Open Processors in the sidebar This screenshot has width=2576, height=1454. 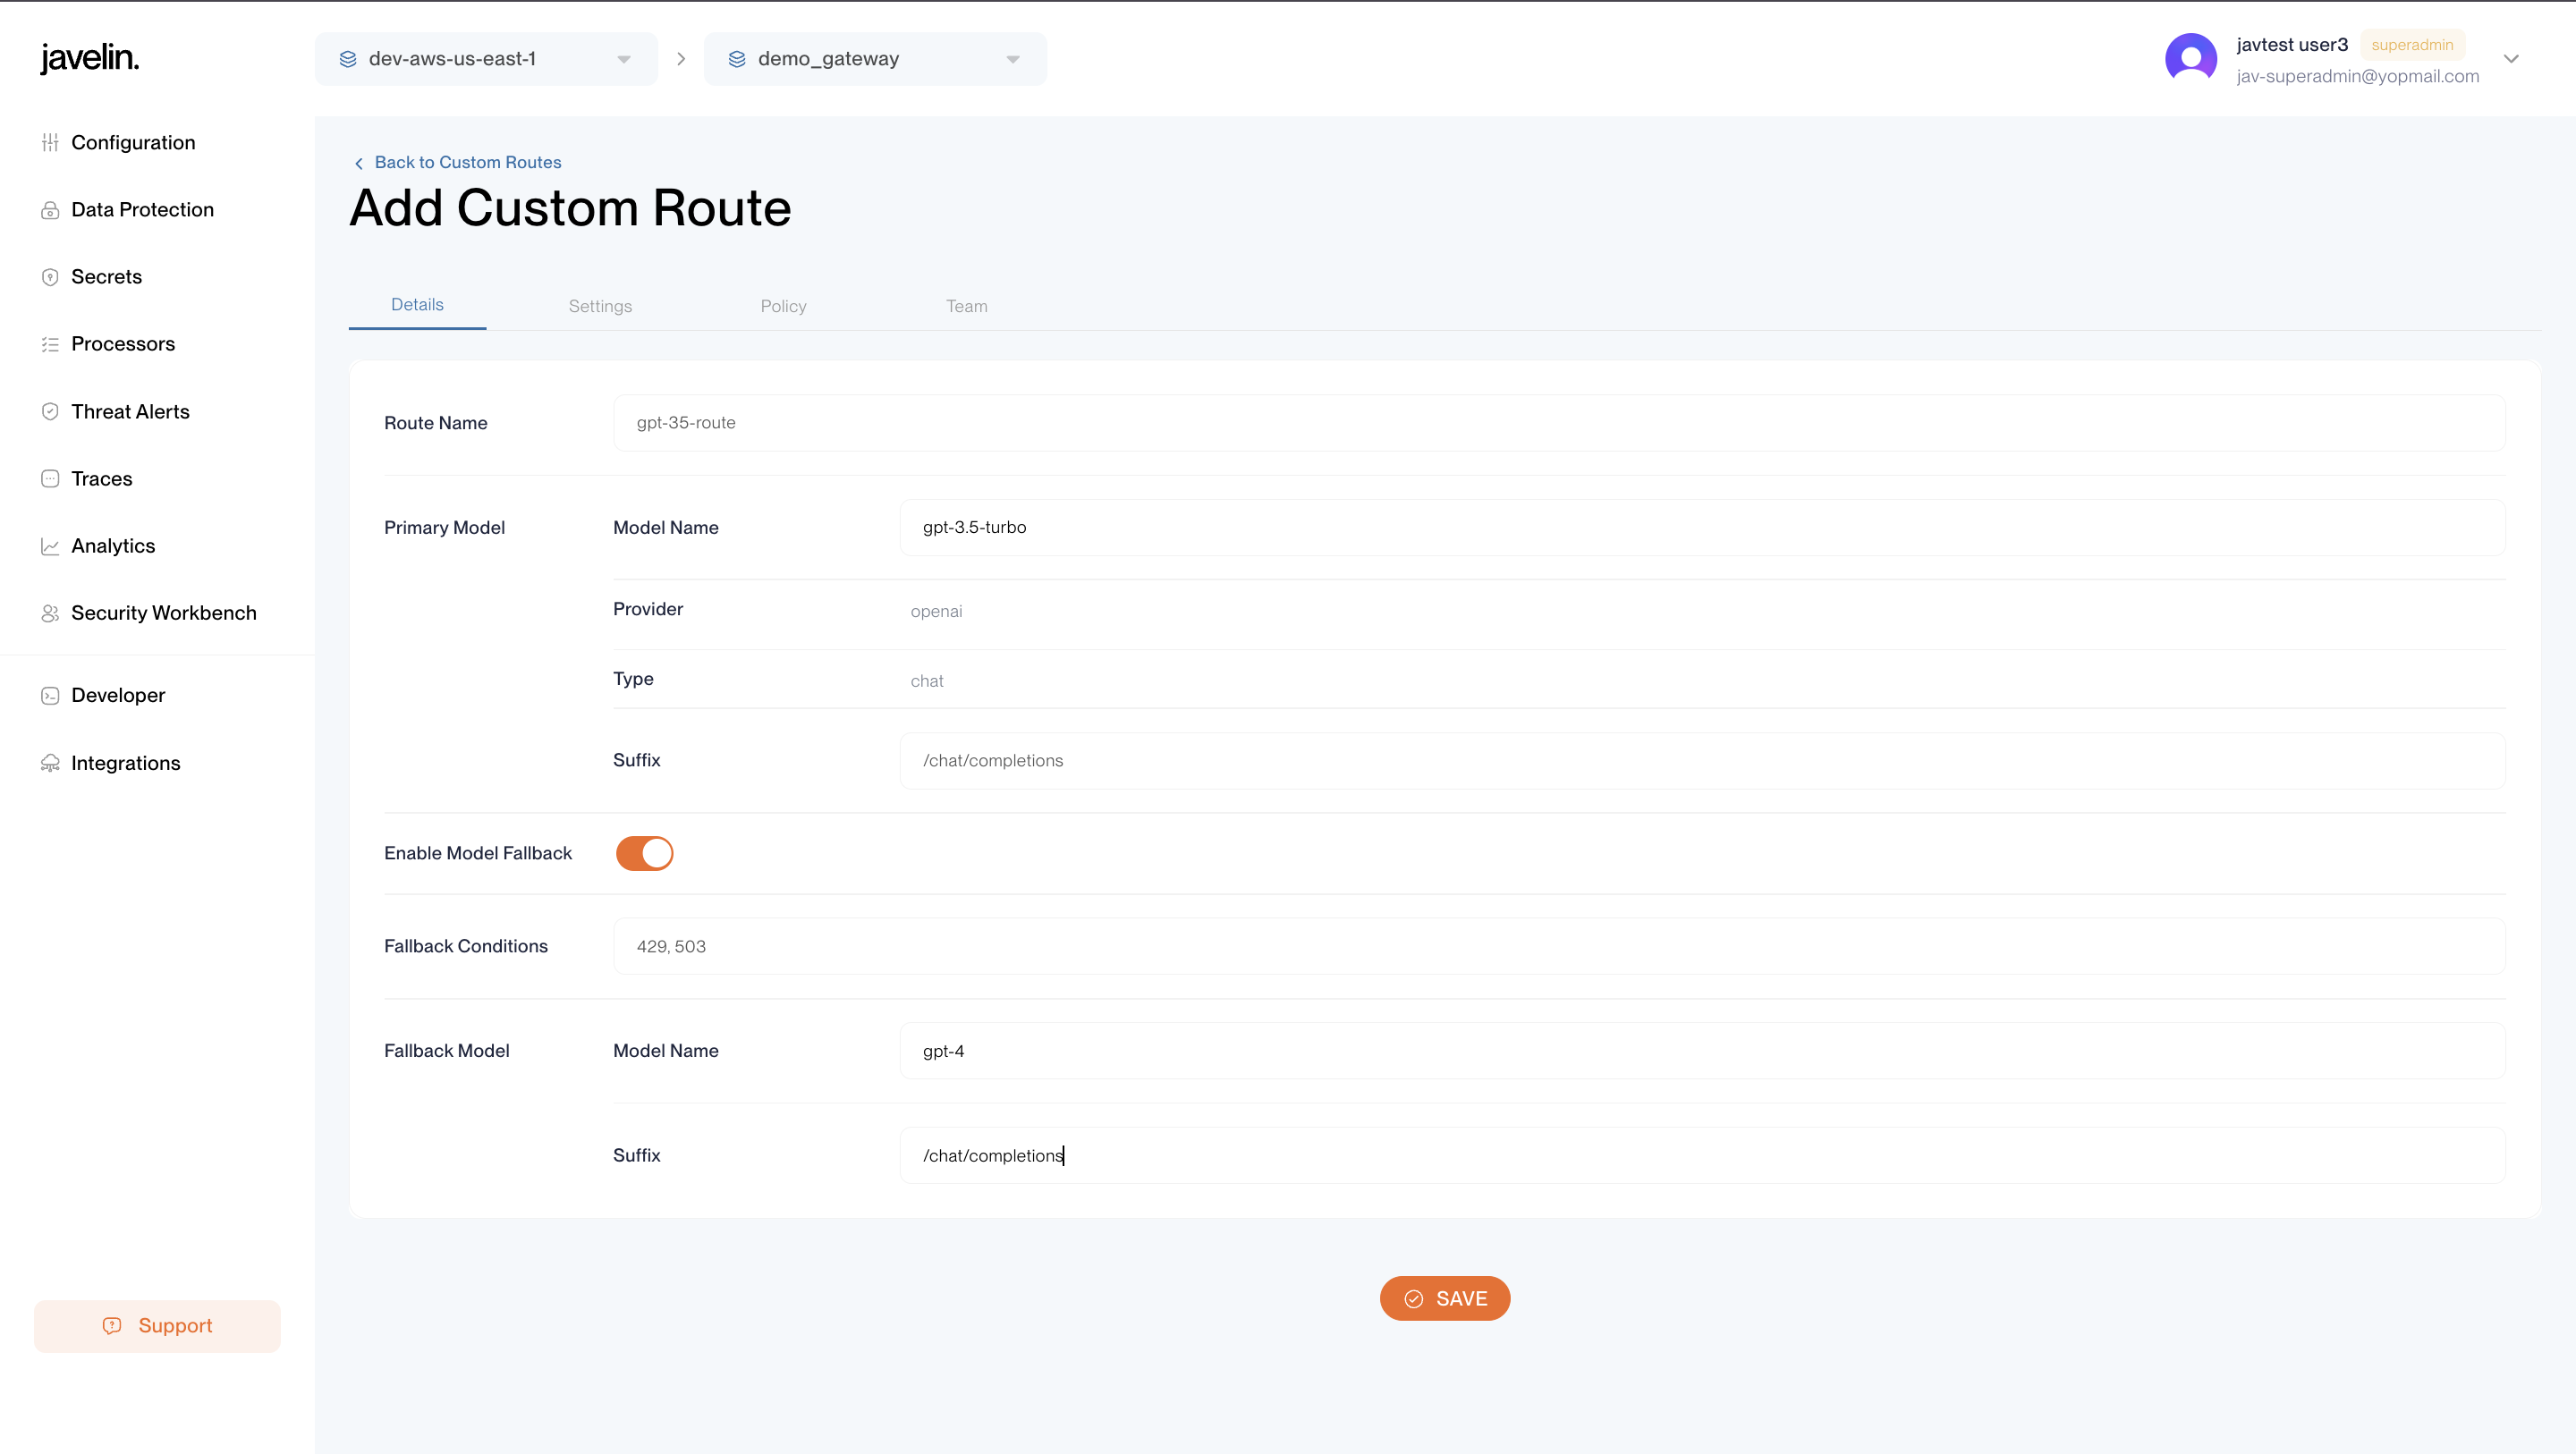tap(123, 344)
